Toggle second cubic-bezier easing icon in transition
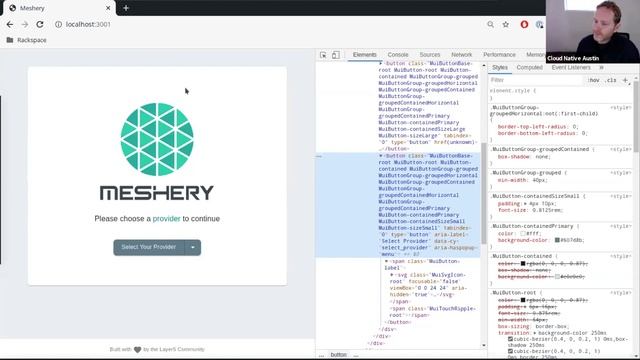This screenshot has width=640, height=360. [x=510, y=351]
